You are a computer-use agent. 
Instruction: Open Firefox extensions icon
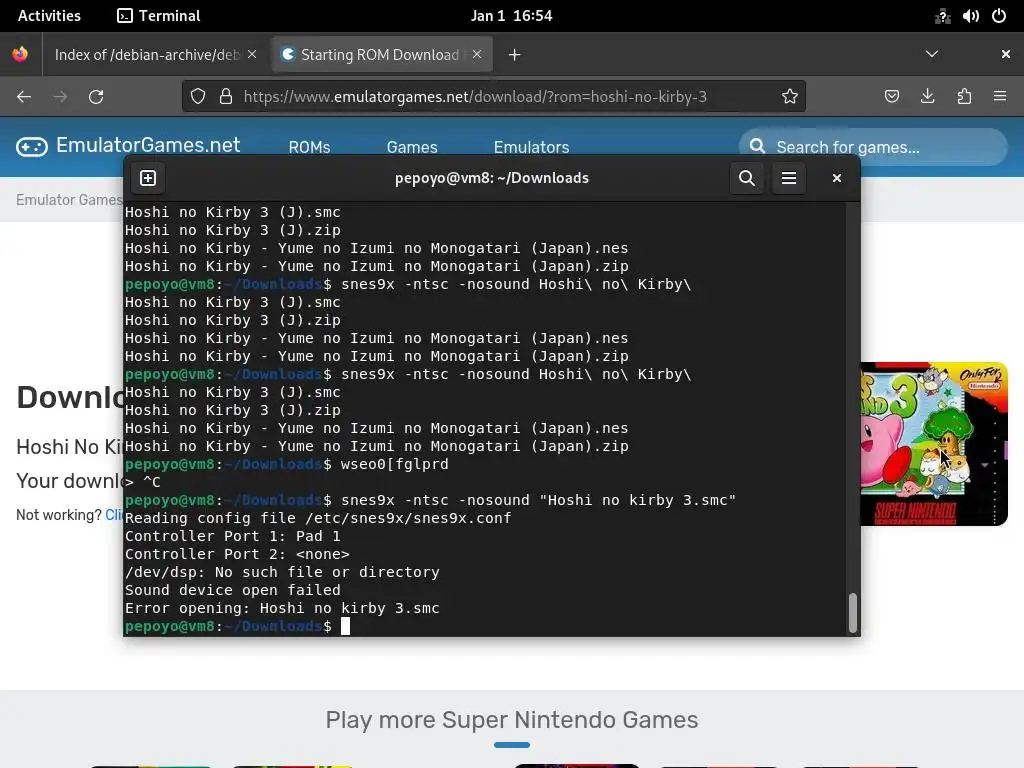coord(964,97)
